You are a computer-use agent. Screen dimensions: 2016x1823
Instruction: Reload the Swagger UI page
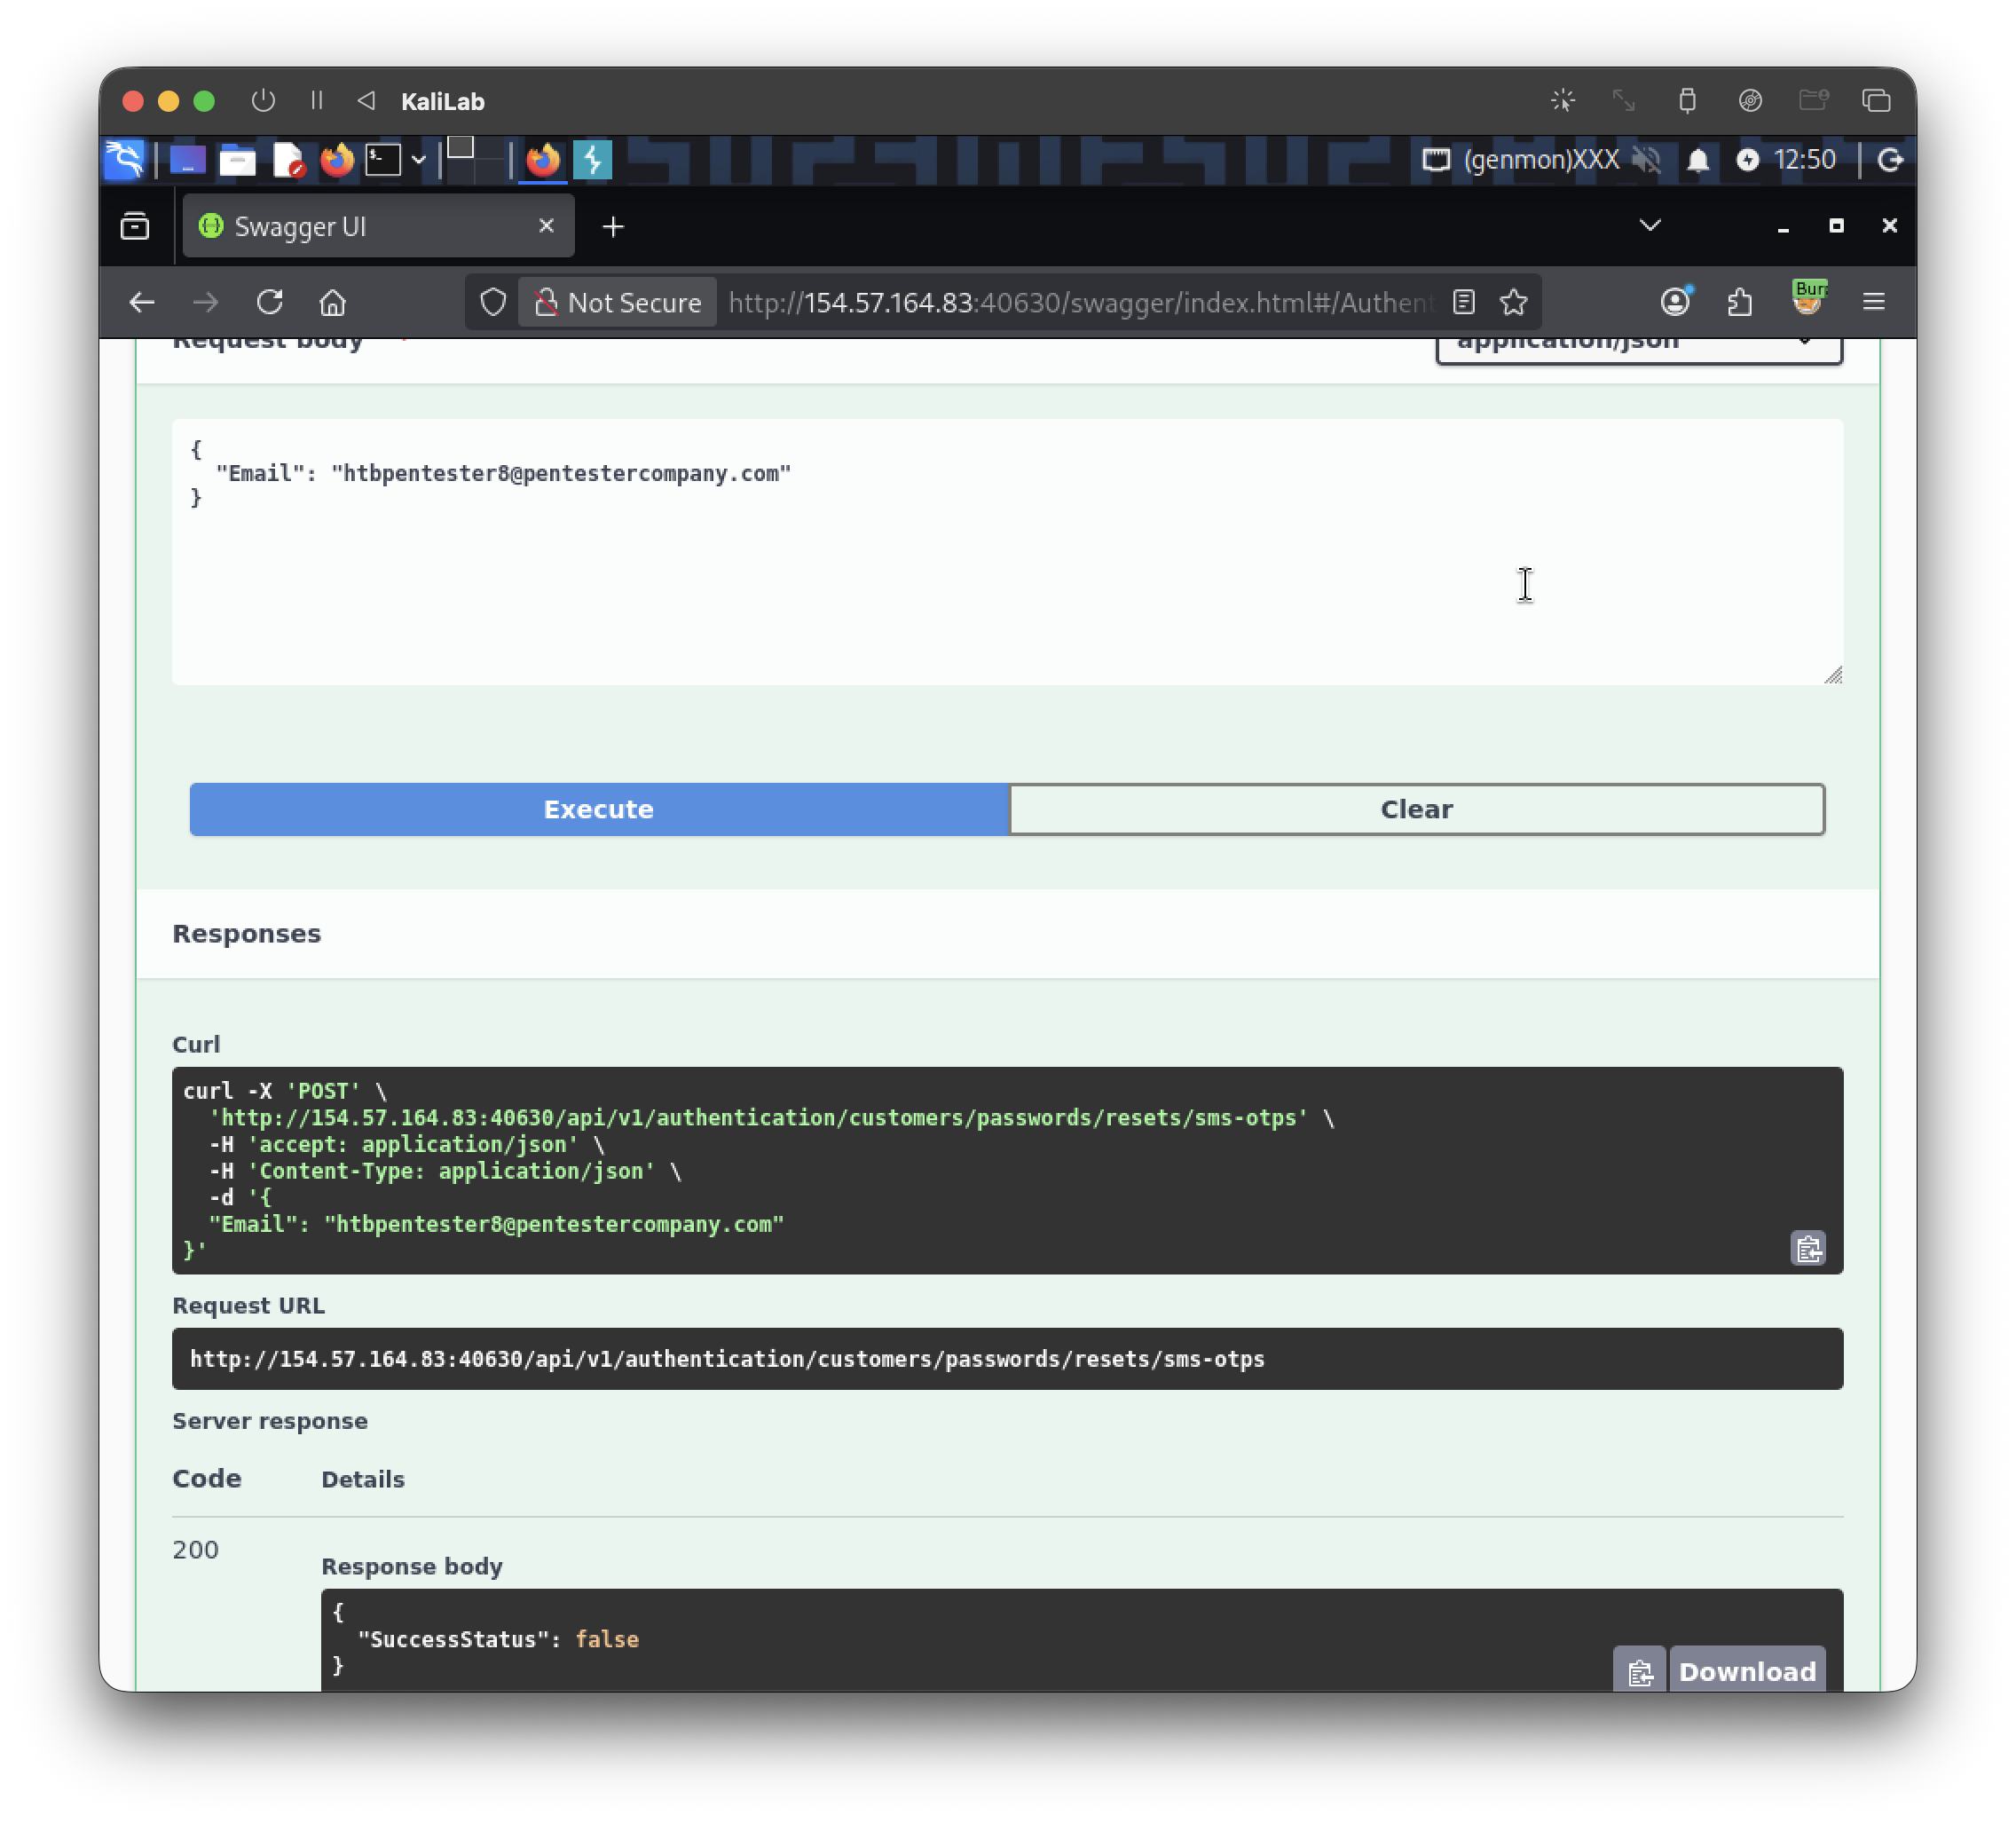point(270,302)
